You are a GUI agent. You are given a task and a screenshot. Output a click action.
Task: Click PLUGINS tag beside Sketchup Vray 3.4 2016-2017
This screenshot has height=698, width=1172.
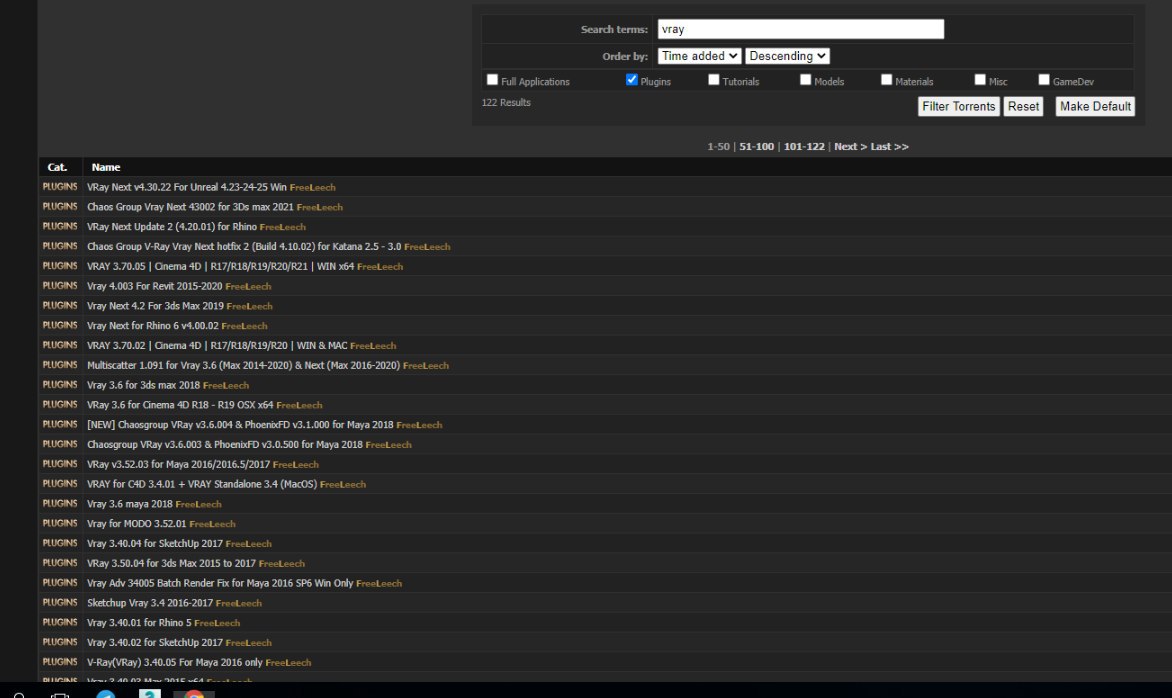[60, 602]
